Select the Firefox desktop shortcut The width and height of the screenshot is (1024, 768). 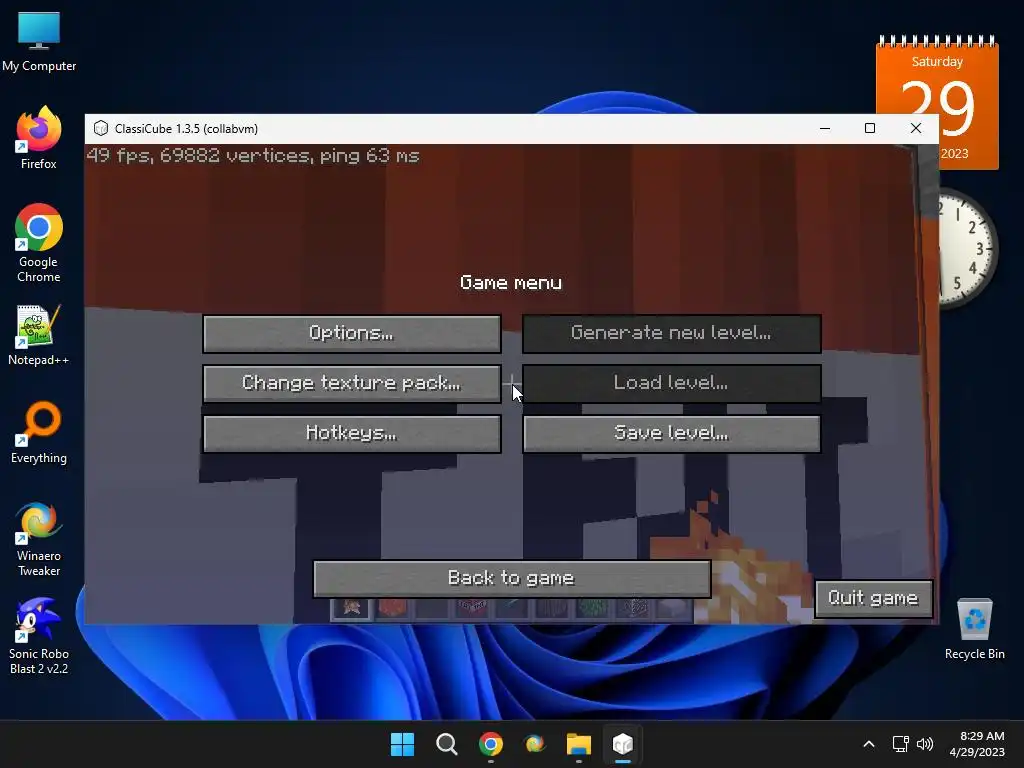click(x=39, y=138)
